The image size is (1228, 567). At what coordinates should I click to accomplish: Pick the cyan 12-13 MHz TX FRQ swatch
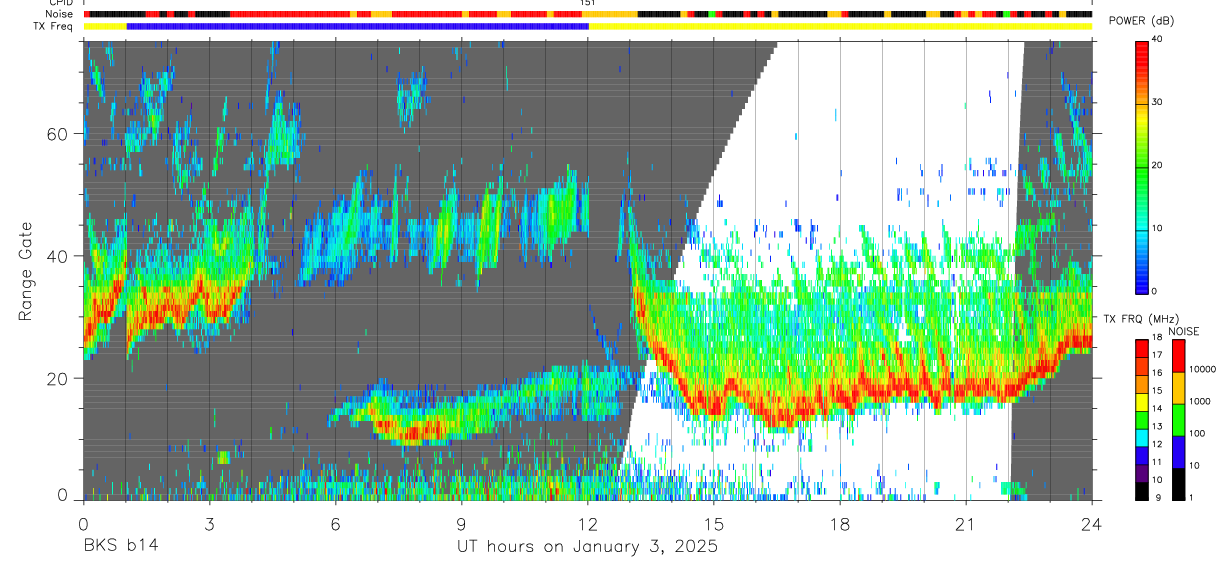click(x=1142, y=437)
